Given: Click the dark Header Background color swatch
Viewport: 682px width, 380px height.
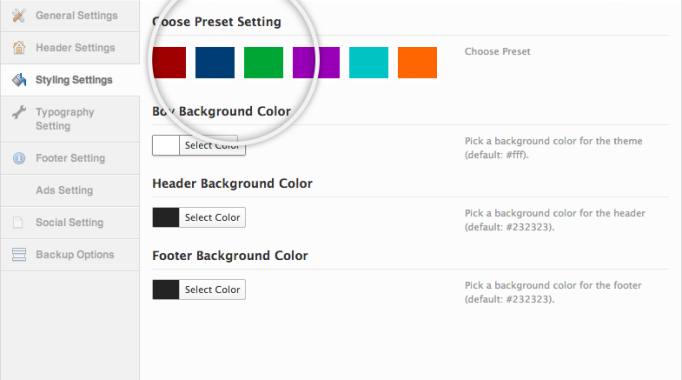Looking at the screenshot, I should (x=166, y=217).
